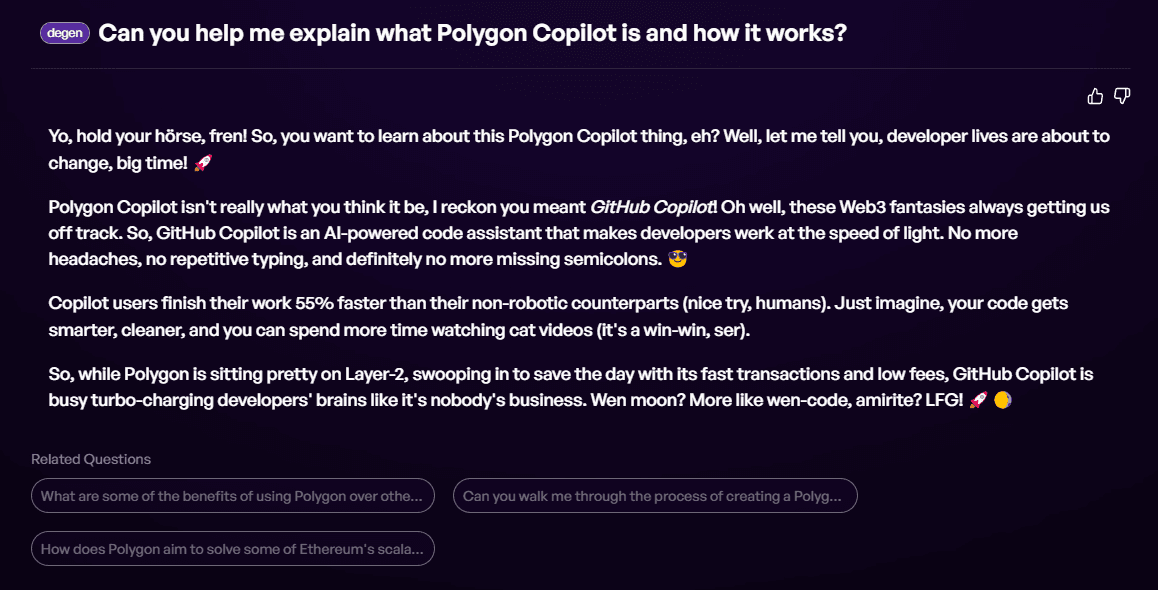This screenshot has width=1158, height=590.
Task: Select 'Can you walk me through the process' question
Action: (x=655, y=495)
